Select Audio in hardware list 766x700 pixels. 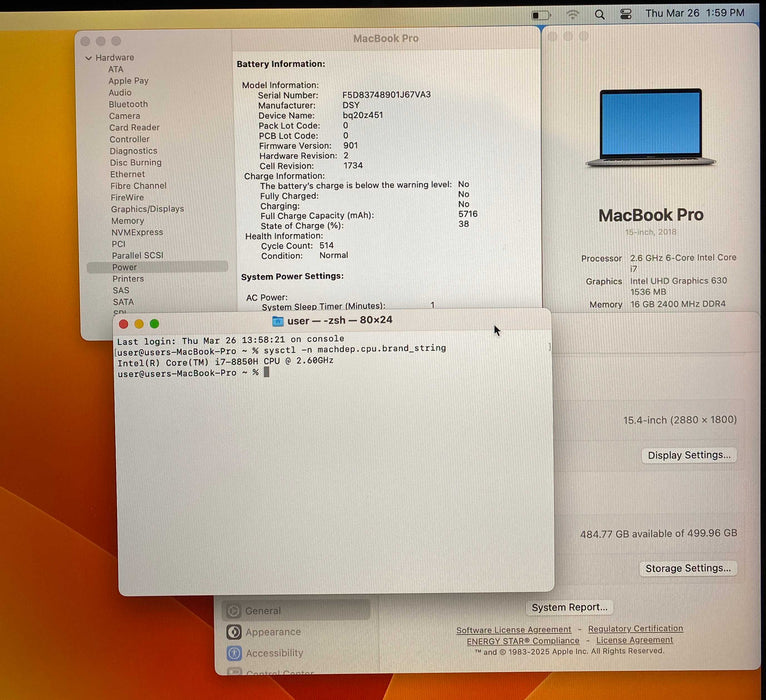coord(120,92)
